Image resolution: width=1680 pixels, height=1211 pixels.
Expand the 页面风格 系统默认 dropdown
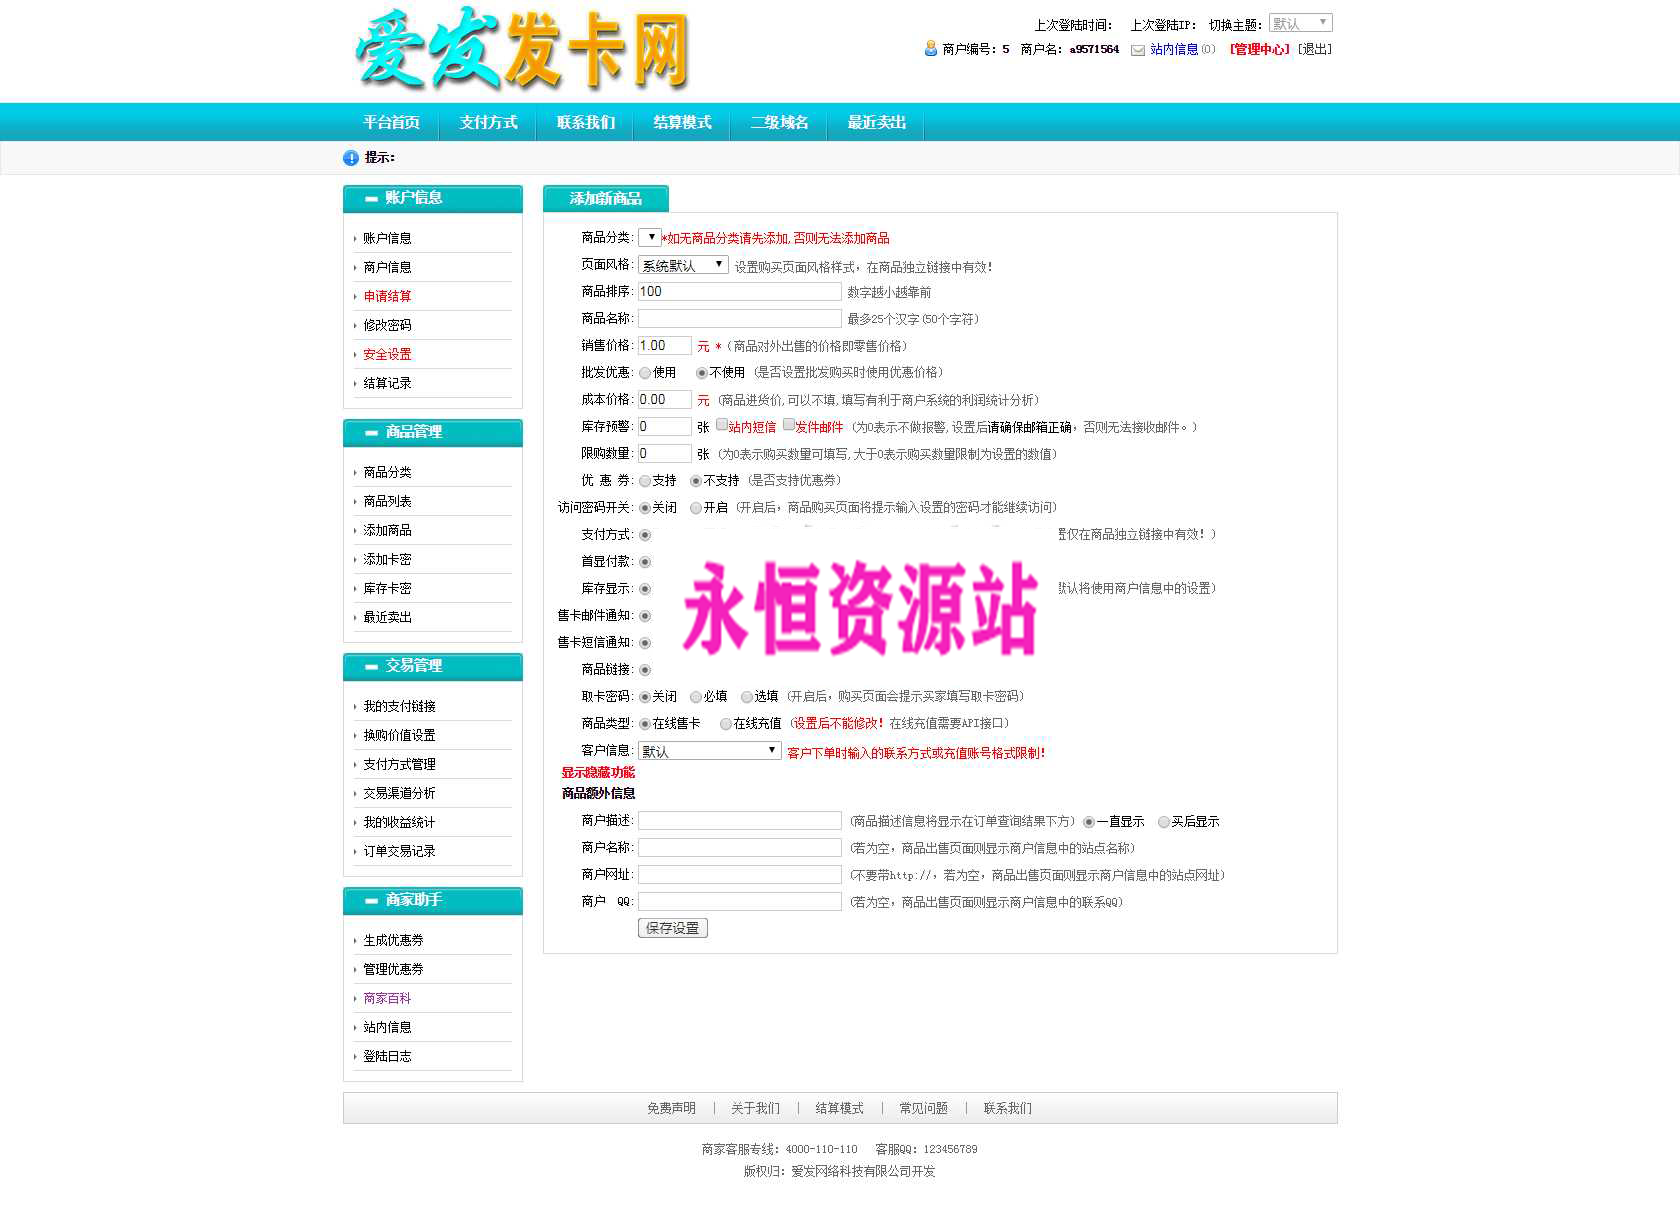(x=683, y=265)
